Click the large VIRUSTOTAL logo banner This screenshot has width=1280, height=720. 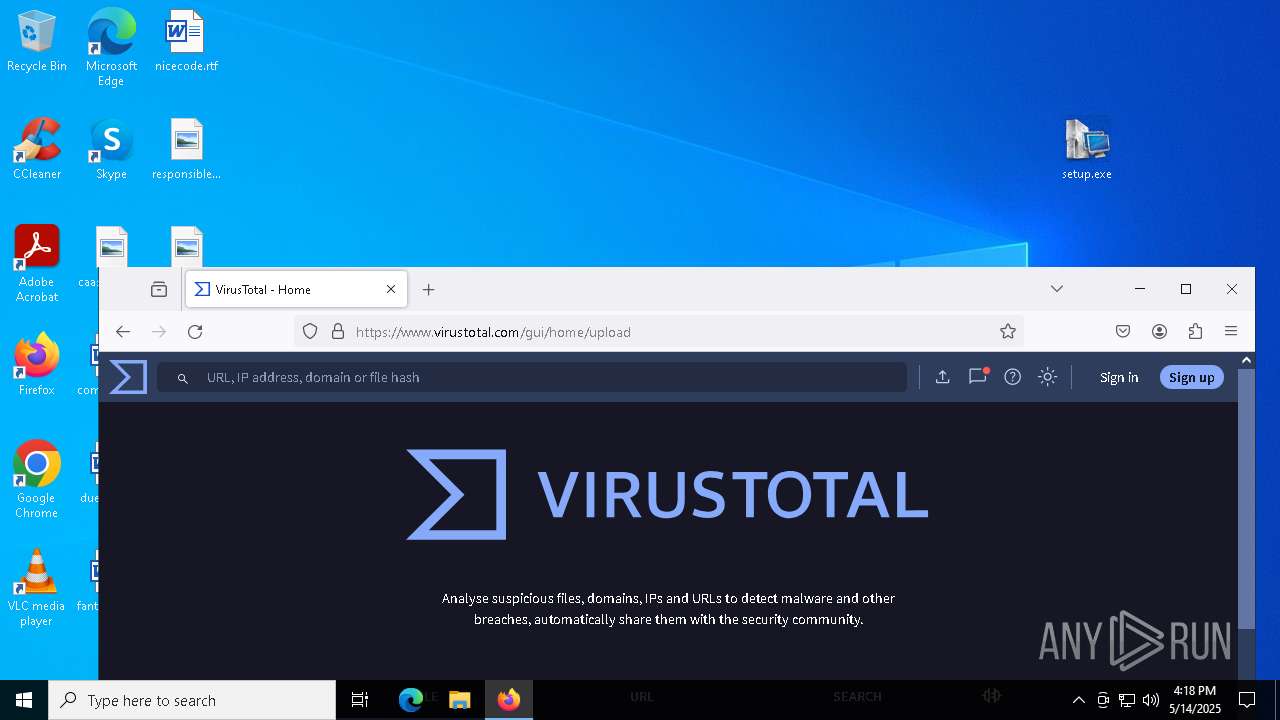click(x=667, y=494)
